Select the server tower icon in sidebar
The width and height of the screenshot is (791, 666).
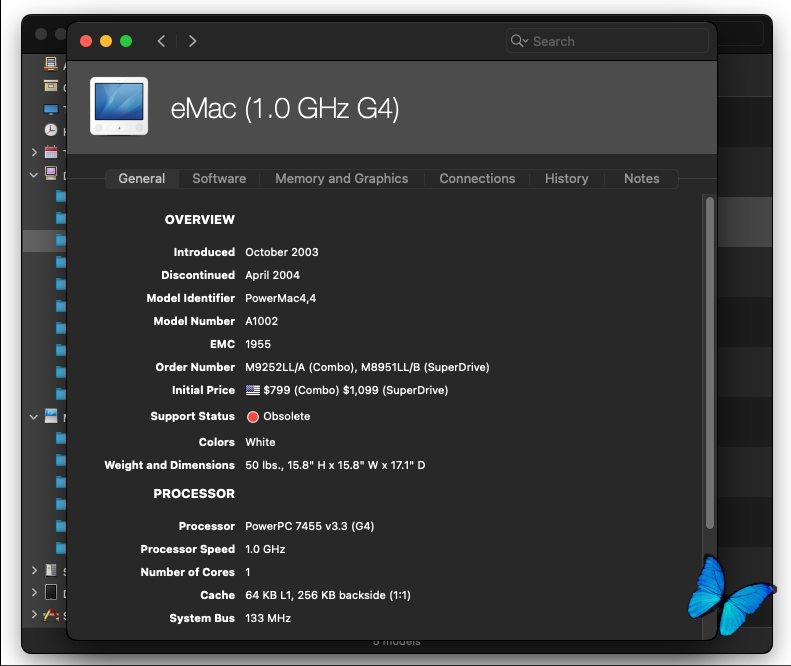click(50, 570)
